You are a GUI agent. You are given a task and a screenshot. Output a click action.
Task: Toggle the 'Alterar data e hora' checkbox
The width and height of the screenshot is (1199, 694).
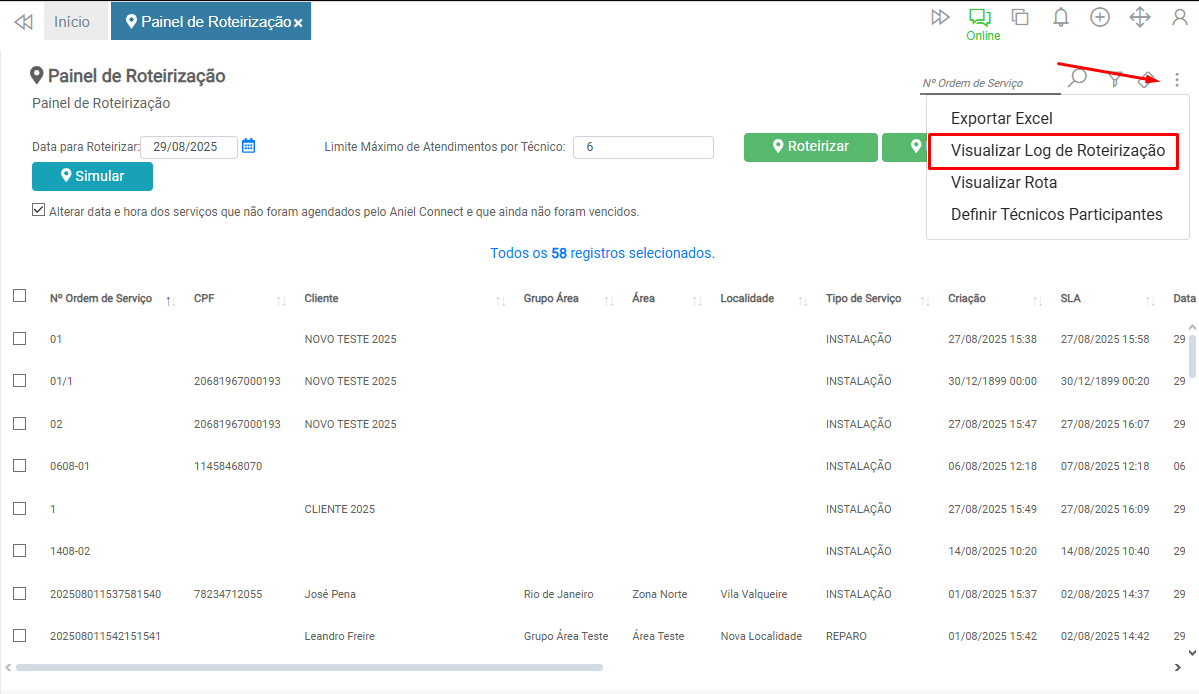tap(39, 211)
